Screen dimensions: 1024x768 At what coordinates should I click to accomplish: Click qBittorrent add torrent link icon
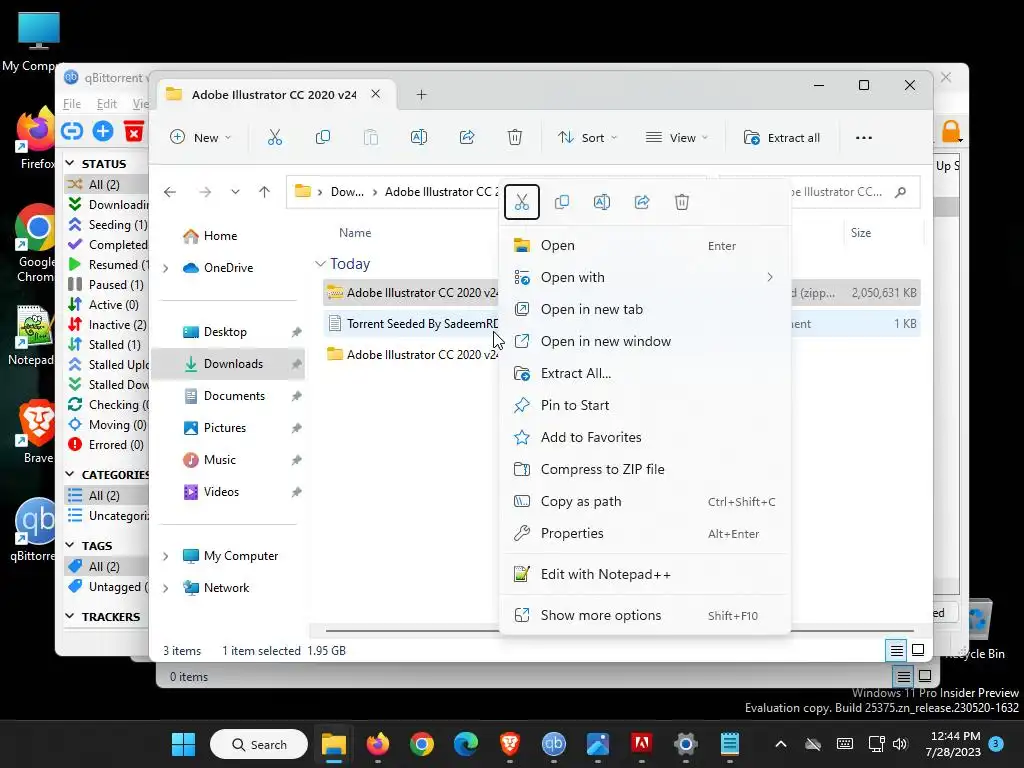pyautogui.click(x=72, y=131)
